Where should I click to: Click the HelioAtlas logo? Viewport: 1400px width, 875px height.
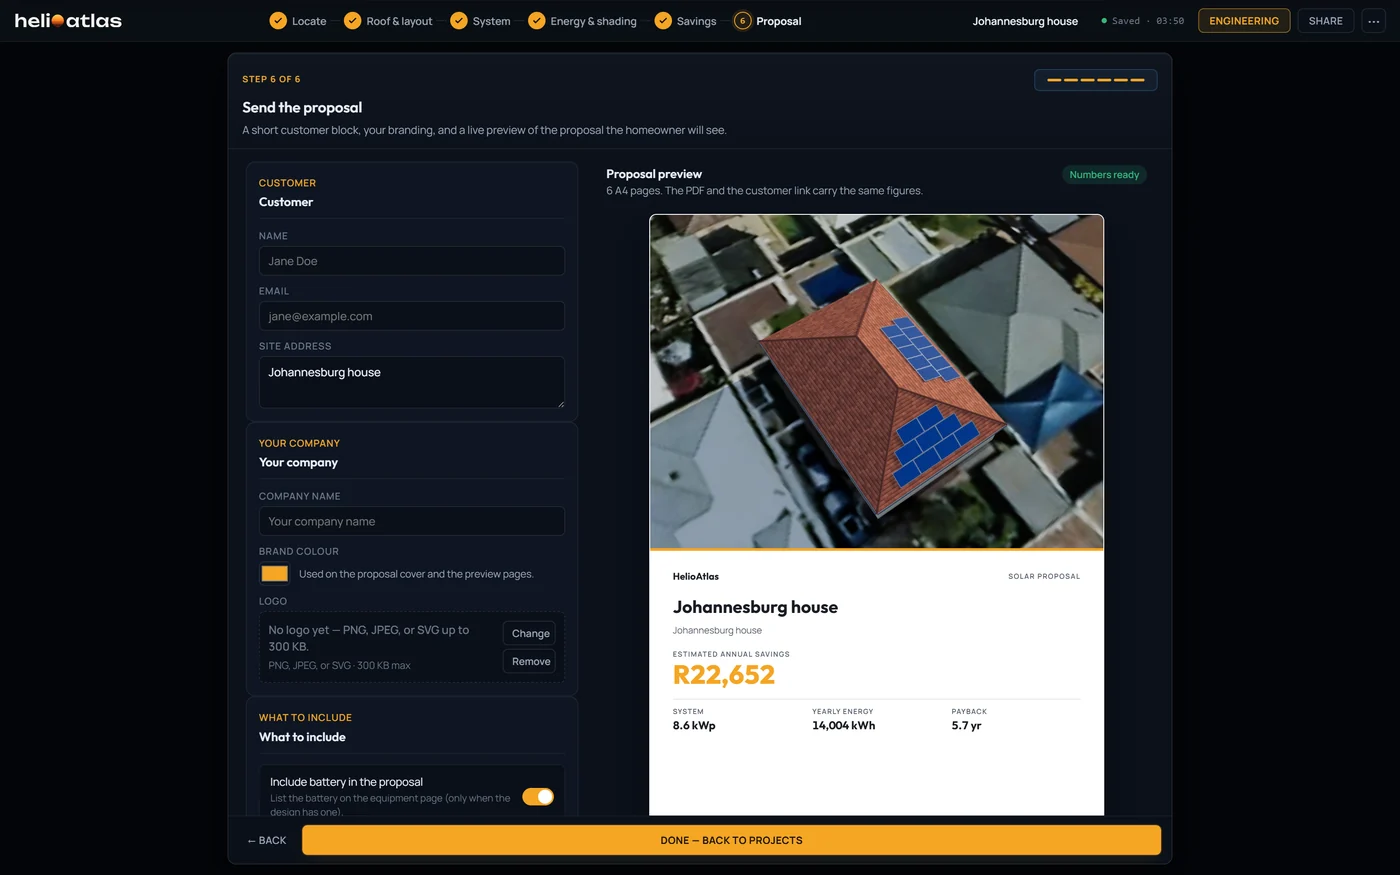(x=68, y=20)
